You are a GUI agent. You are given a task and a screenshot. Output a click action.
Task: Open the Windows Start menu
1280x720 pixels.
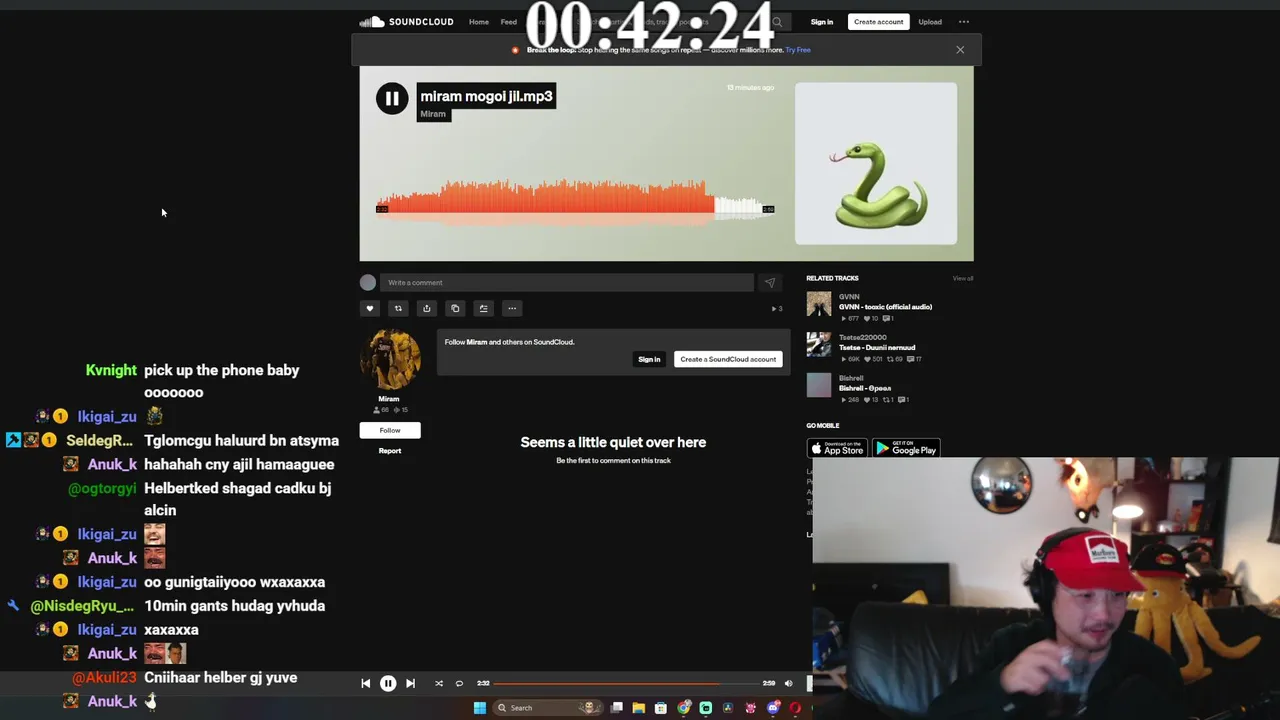(480, 708)
